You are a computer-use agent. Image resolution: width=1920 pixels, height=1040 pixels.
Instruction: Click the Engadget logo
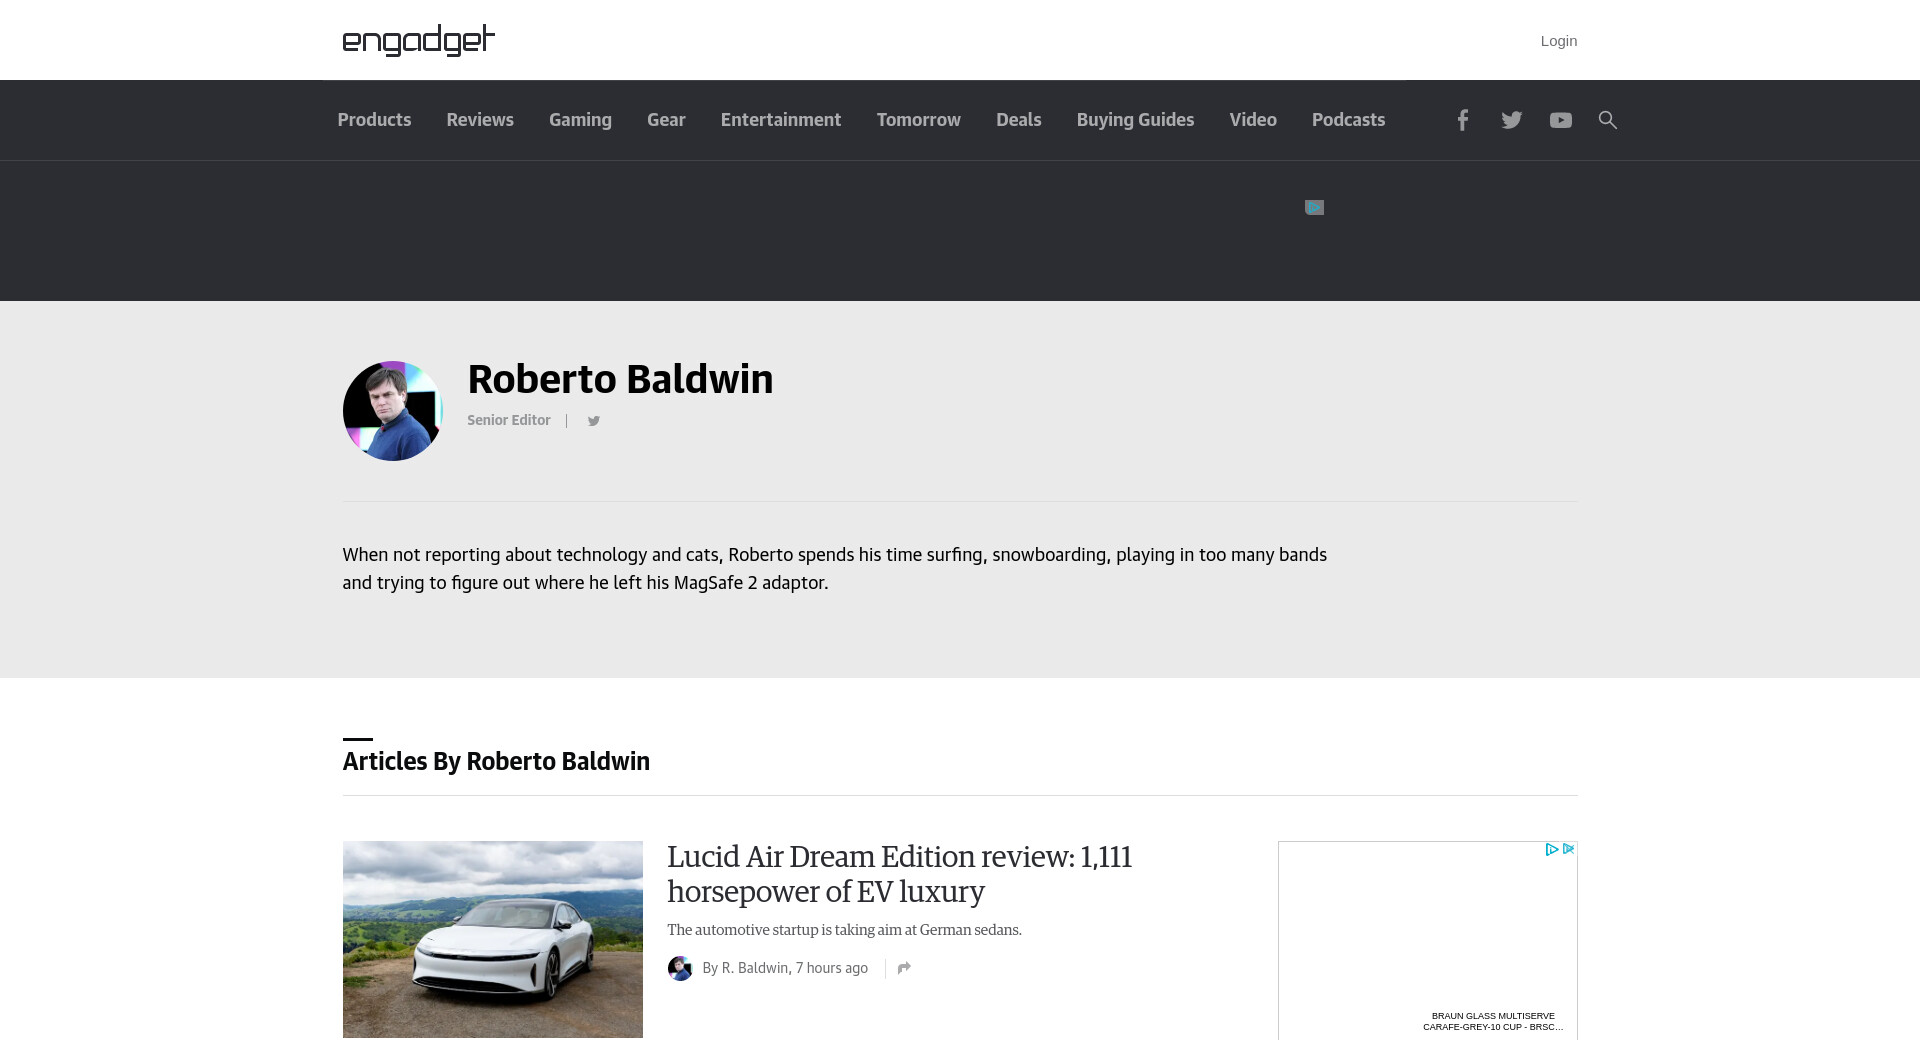click(x=418, y=40)
